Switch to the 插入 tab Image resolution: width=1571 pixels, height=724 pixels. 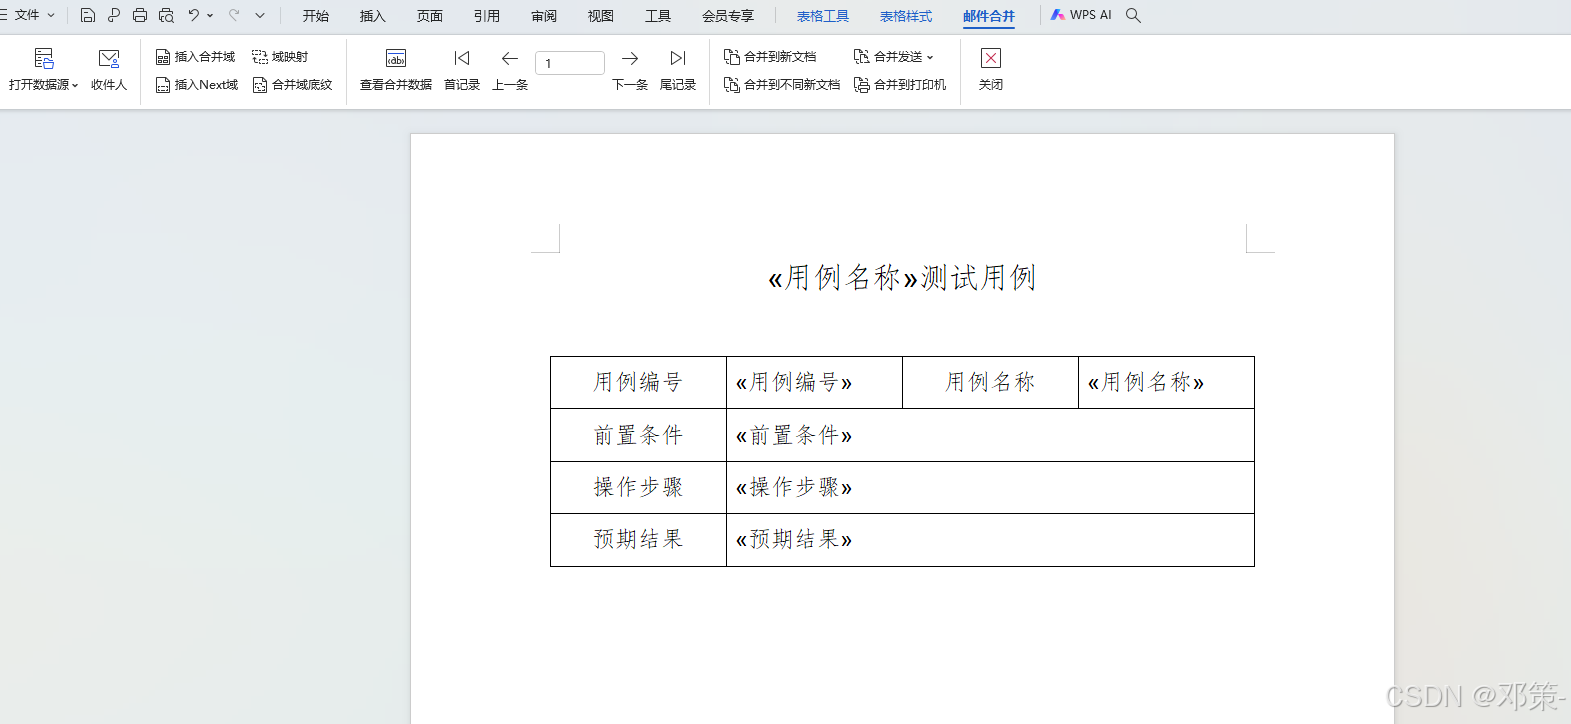(373, 16)
